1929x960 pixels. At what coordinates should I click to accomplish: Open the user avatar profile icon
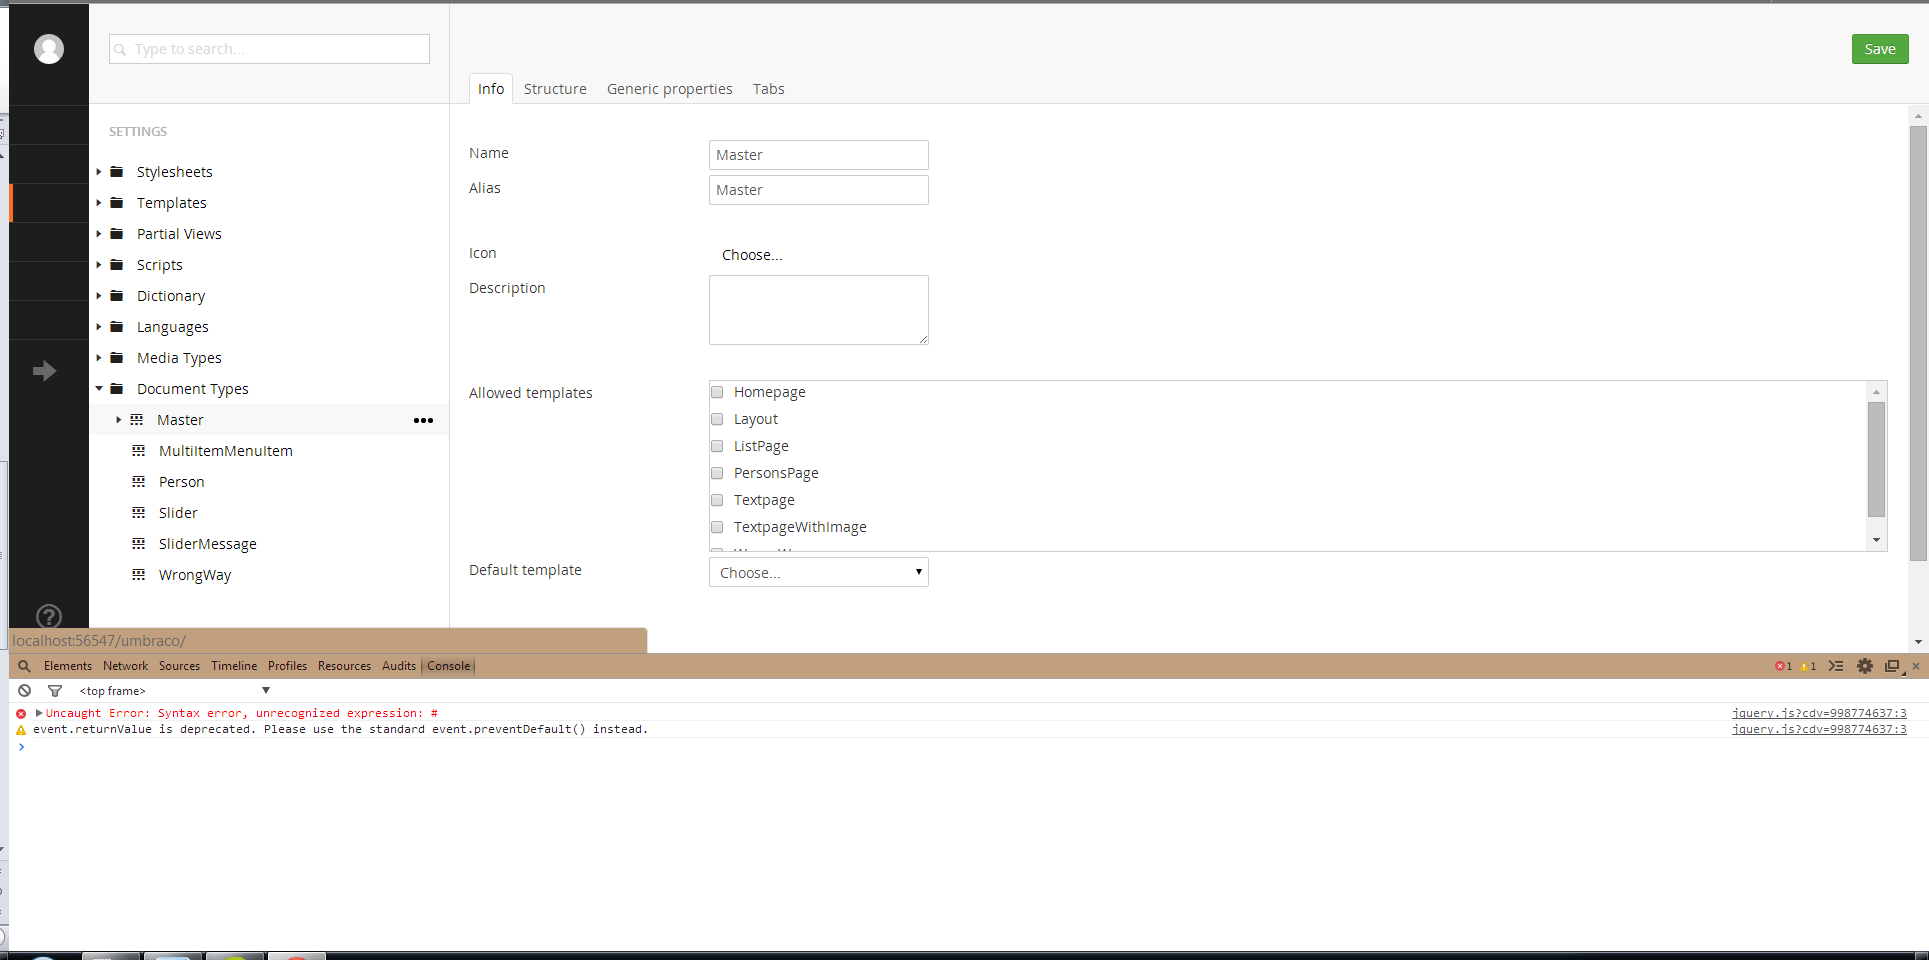pyautogui.click(x=48, y=48)
